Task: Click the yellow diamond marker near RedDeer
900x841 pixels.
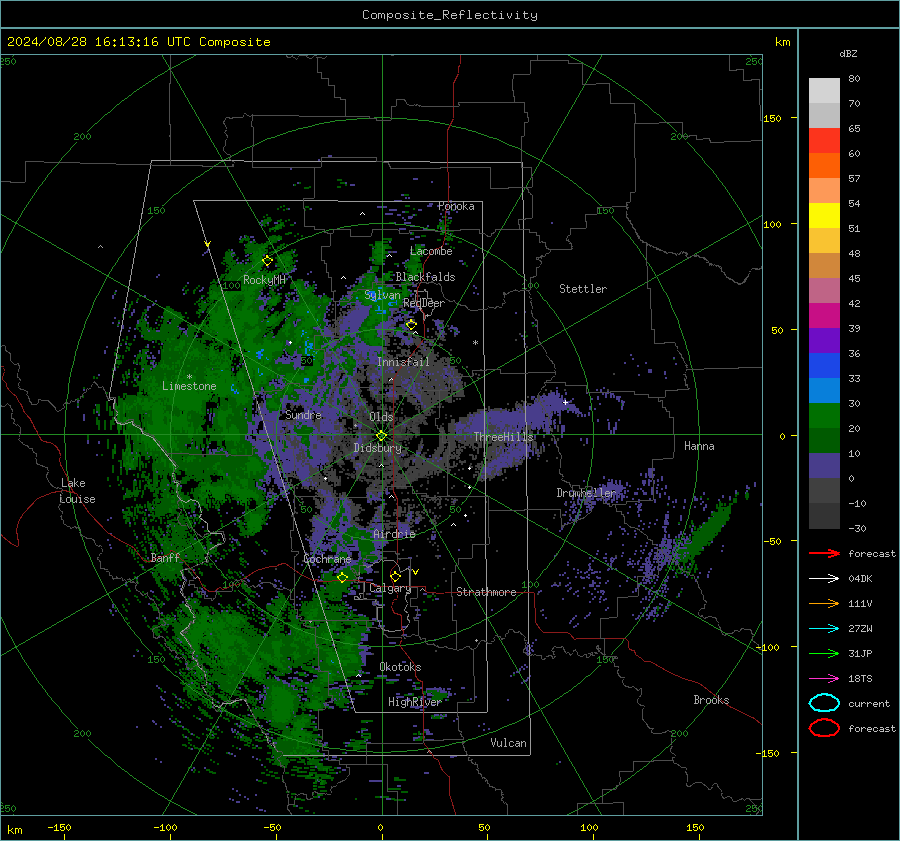Action: (x=411, y=325)
